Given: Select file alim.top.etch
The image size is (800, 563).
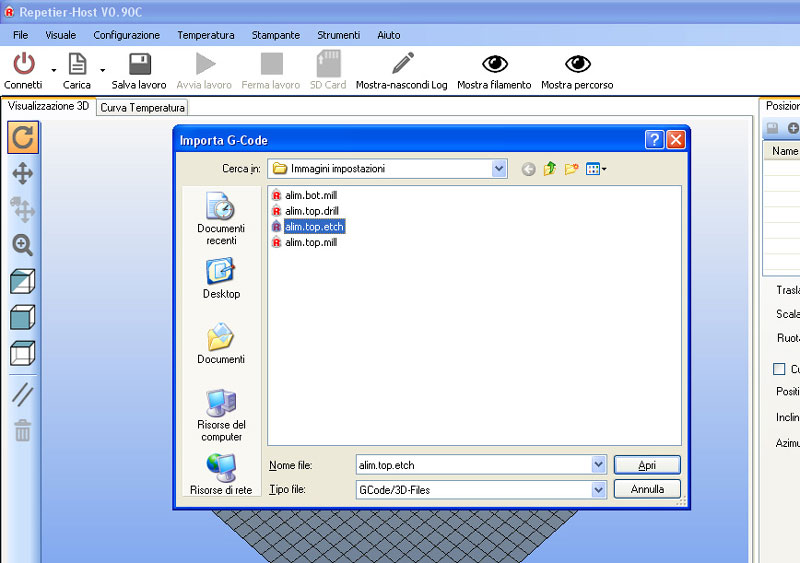Looking at the screenshot, I should pyautogui.click(x=308, y=227).
